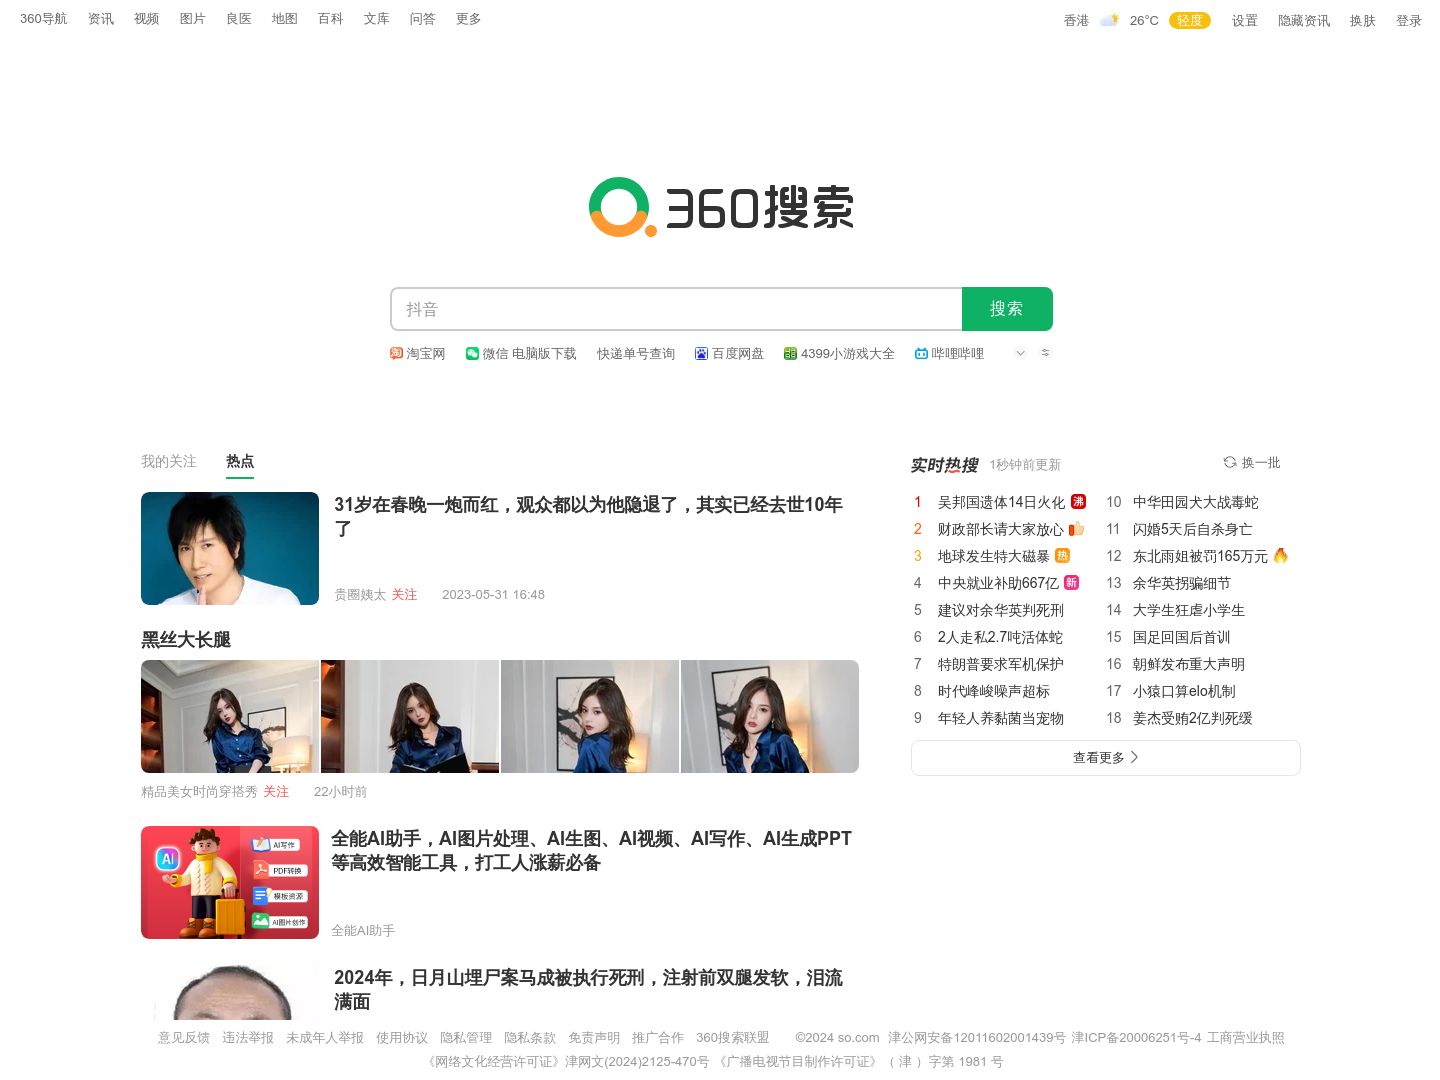Open hot search 姜杰受贿2亿判死缓
The image size is (1440, 1080).
tap(1193, 718)
